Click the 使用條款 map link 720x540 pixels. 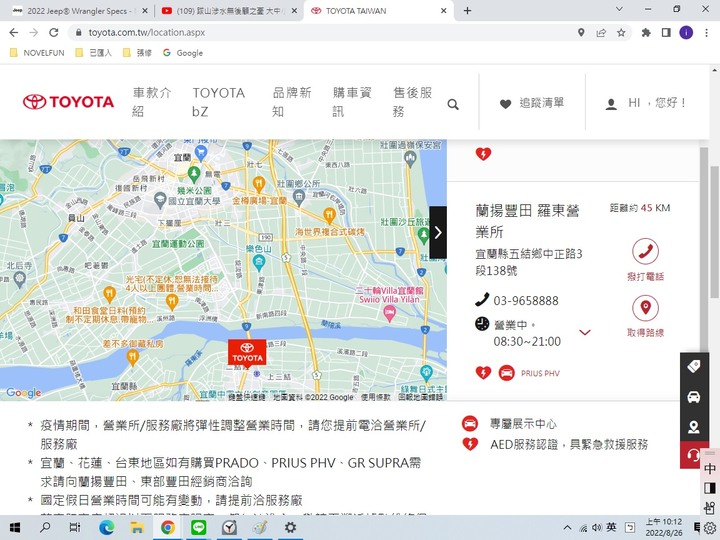(x=375, y=397)
